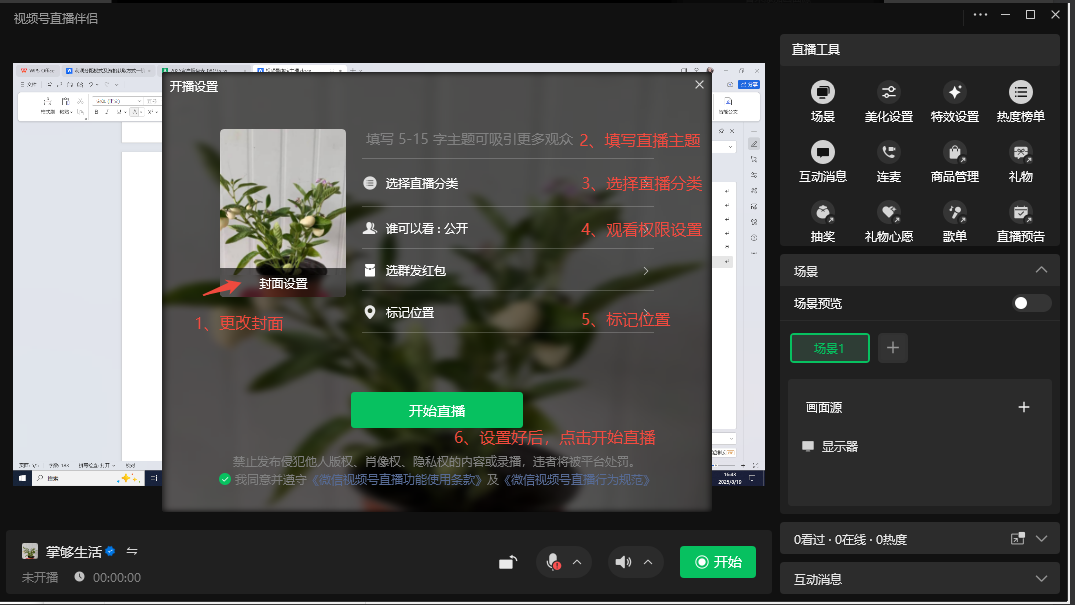The image size is (1075, 605).
Task: Click the live topic input field
Action: 470,140
